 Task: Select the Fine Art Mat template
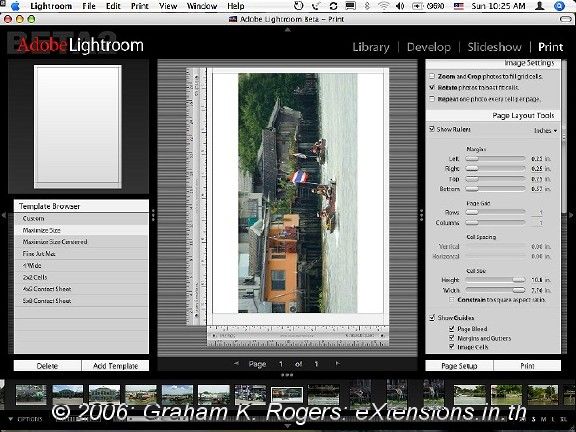81,253
